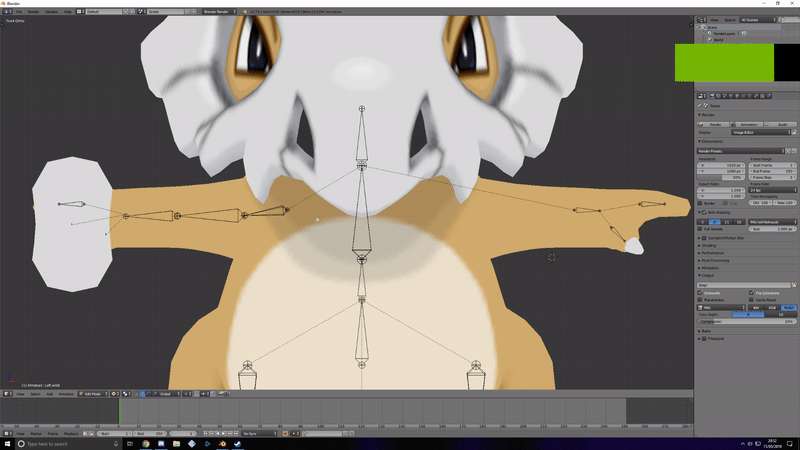Image resolution: width=800 pixels, height=450 pixels.
Task: Enable the Cache Result checkbox
Action: (752, 300)
